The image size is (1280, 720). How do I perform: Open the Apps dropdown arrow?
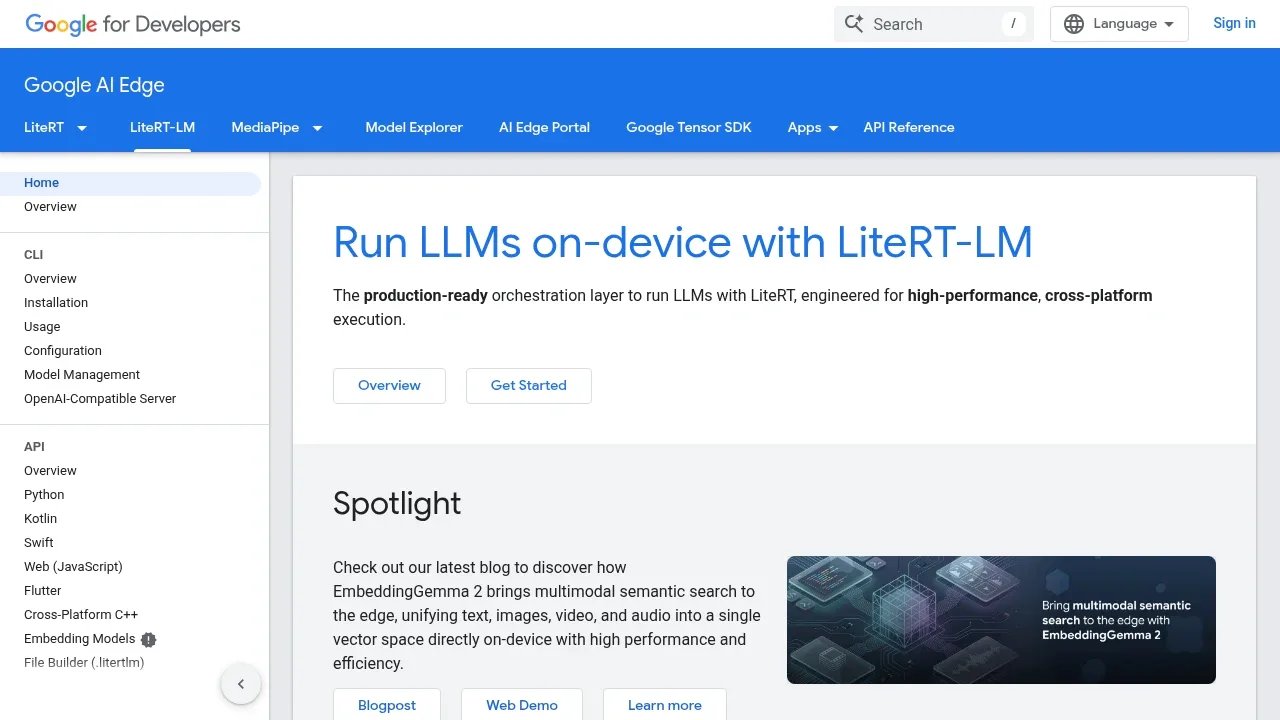click(834, 128)
